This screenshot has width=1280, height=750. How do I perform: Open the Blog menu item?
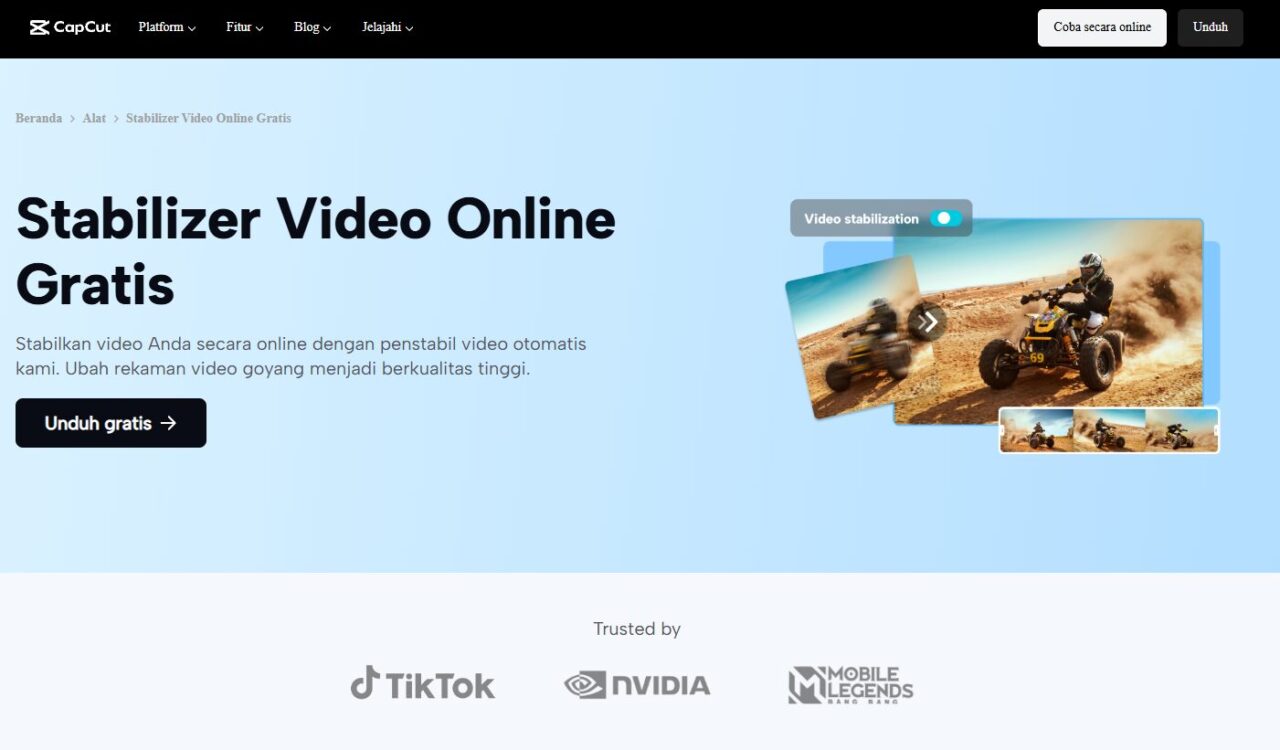tap(312, 27)
